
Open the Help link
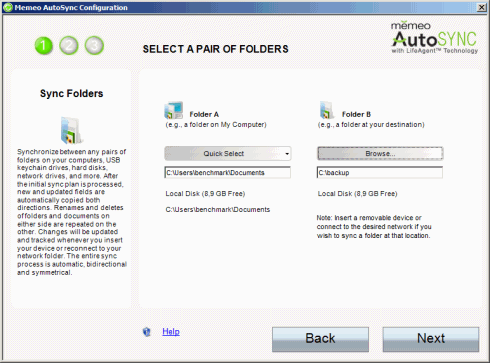click(171, 332)
